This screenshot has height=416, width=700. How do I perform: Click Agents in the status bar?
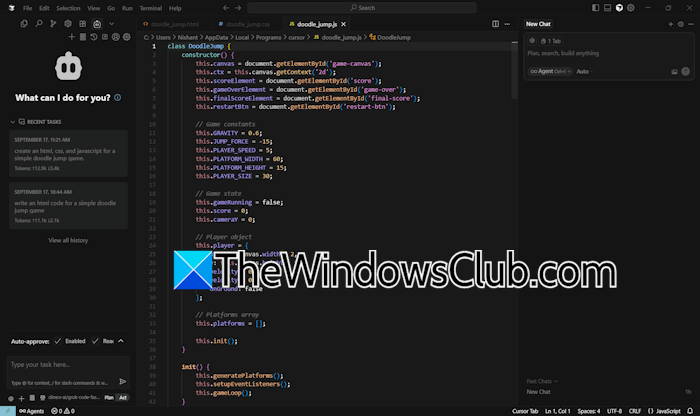tap(32, 411)
